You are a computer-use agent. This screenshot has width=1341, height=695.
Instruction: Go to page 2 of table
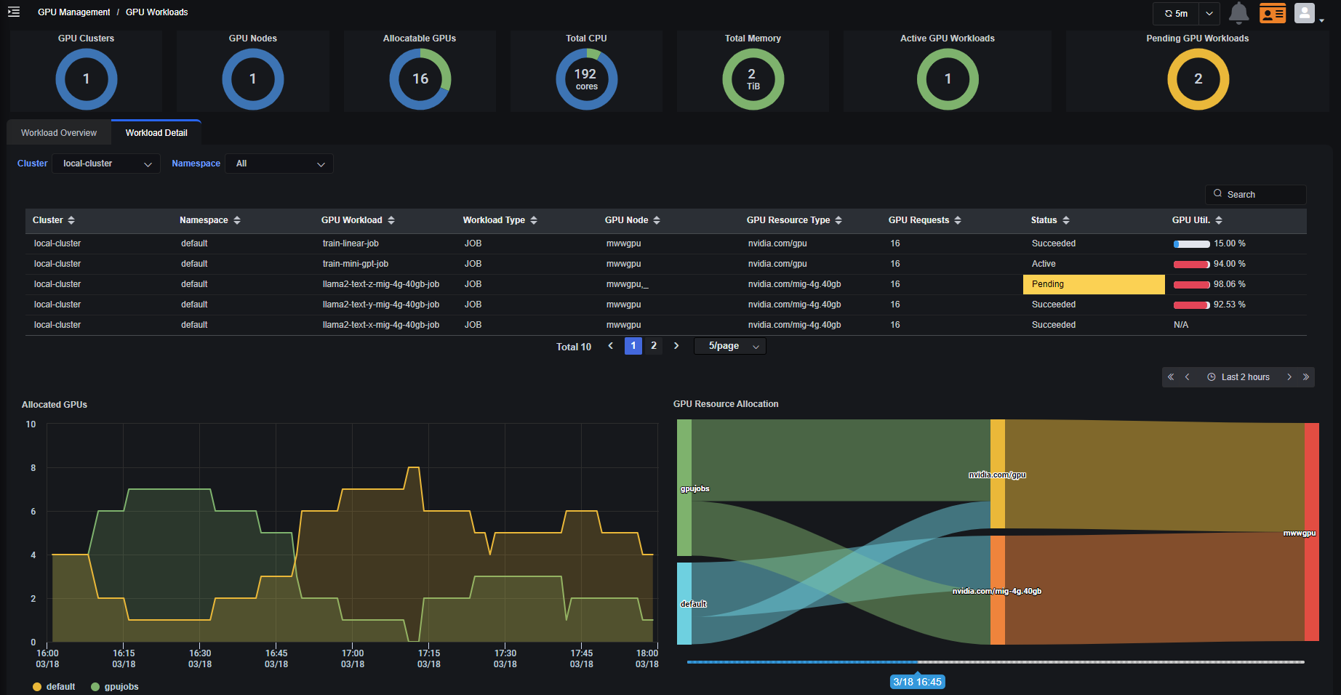pos(654,346)
